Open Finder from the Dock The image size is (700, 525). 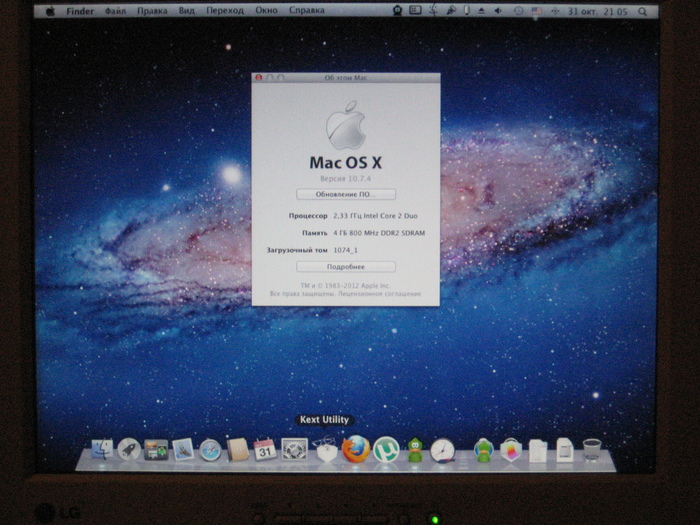103,450
